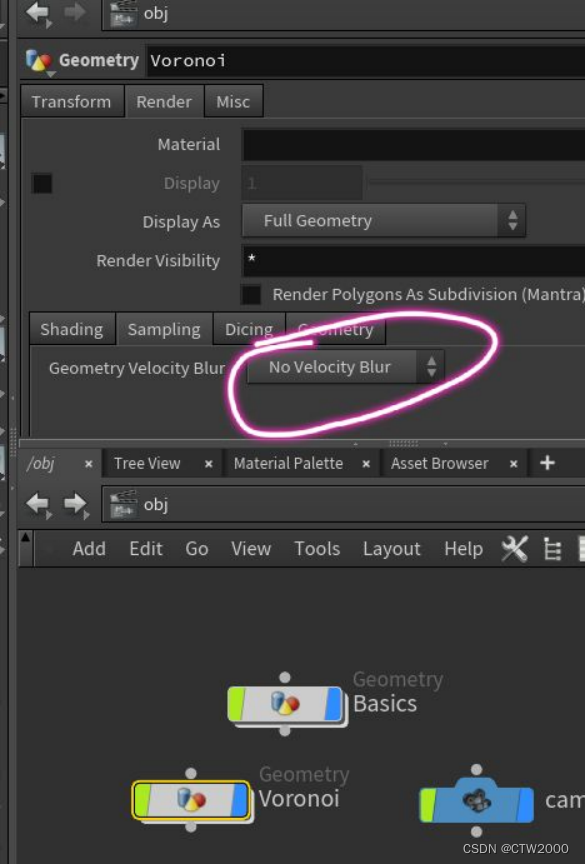Screen dimensions: 585x864
Task: Go back in network editor path
Action: (x=37, y=503)
